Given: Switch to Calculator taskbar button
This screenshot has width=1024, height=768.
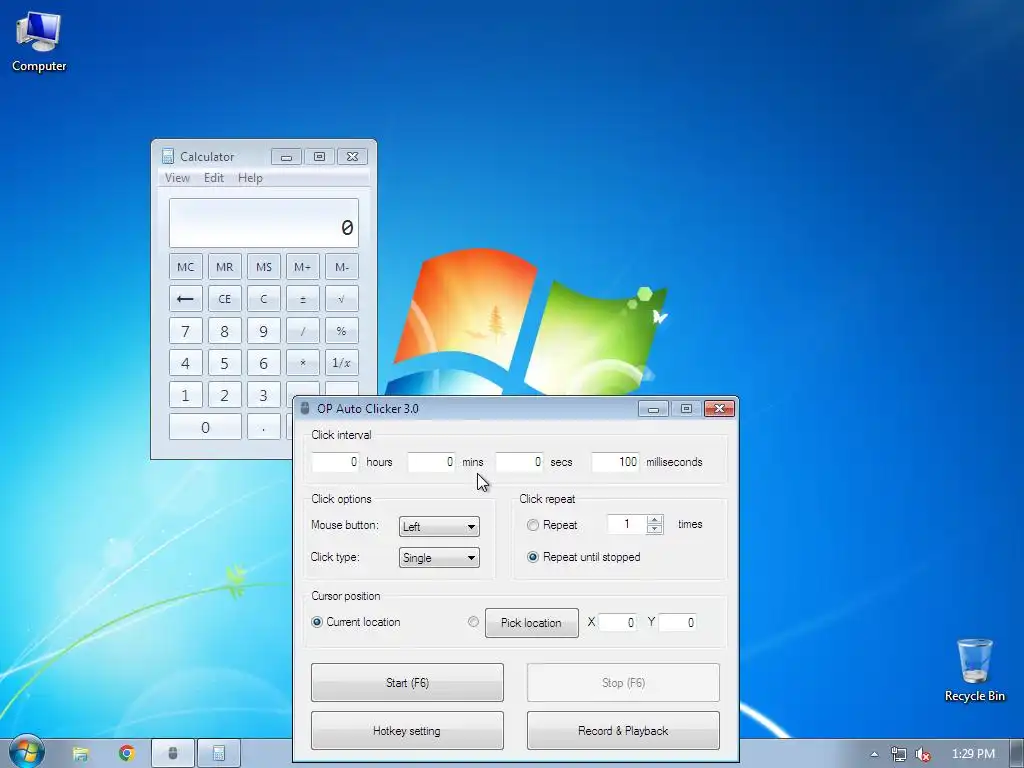Looking at the screenshot, I should 219,754.
